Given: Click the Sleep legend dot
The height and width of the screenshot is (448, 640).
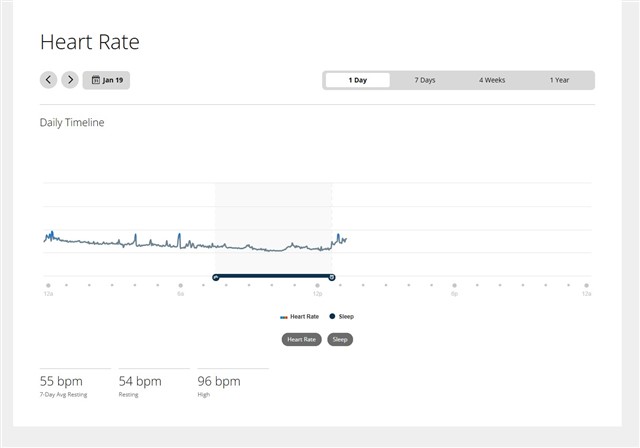Looking at the screenshot, I should tap(332, 317).
